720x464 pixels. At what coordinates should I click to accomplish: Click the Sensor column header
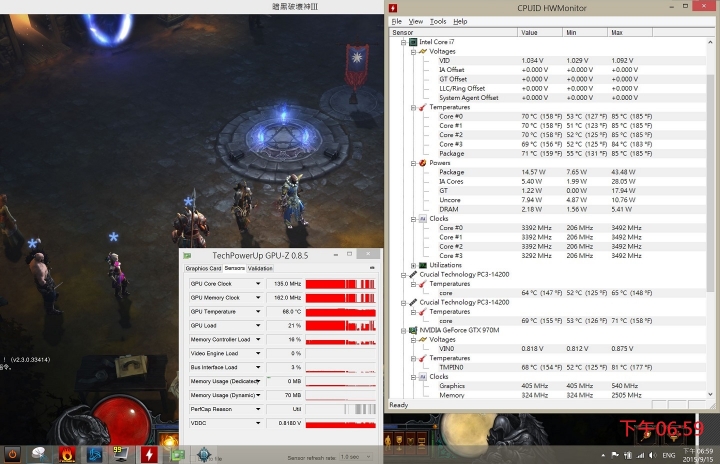[453, 32]
